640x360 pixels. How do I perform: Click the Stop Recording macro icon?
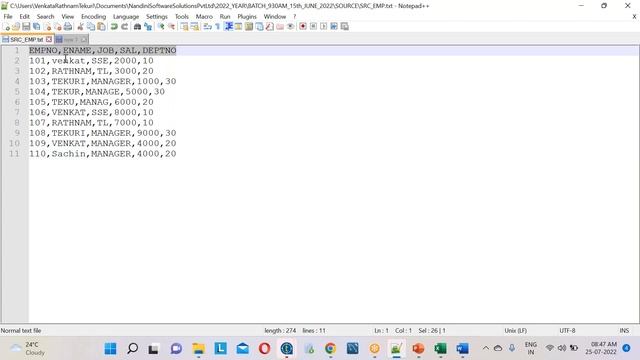pyautogui.click(x=313, y=27)
